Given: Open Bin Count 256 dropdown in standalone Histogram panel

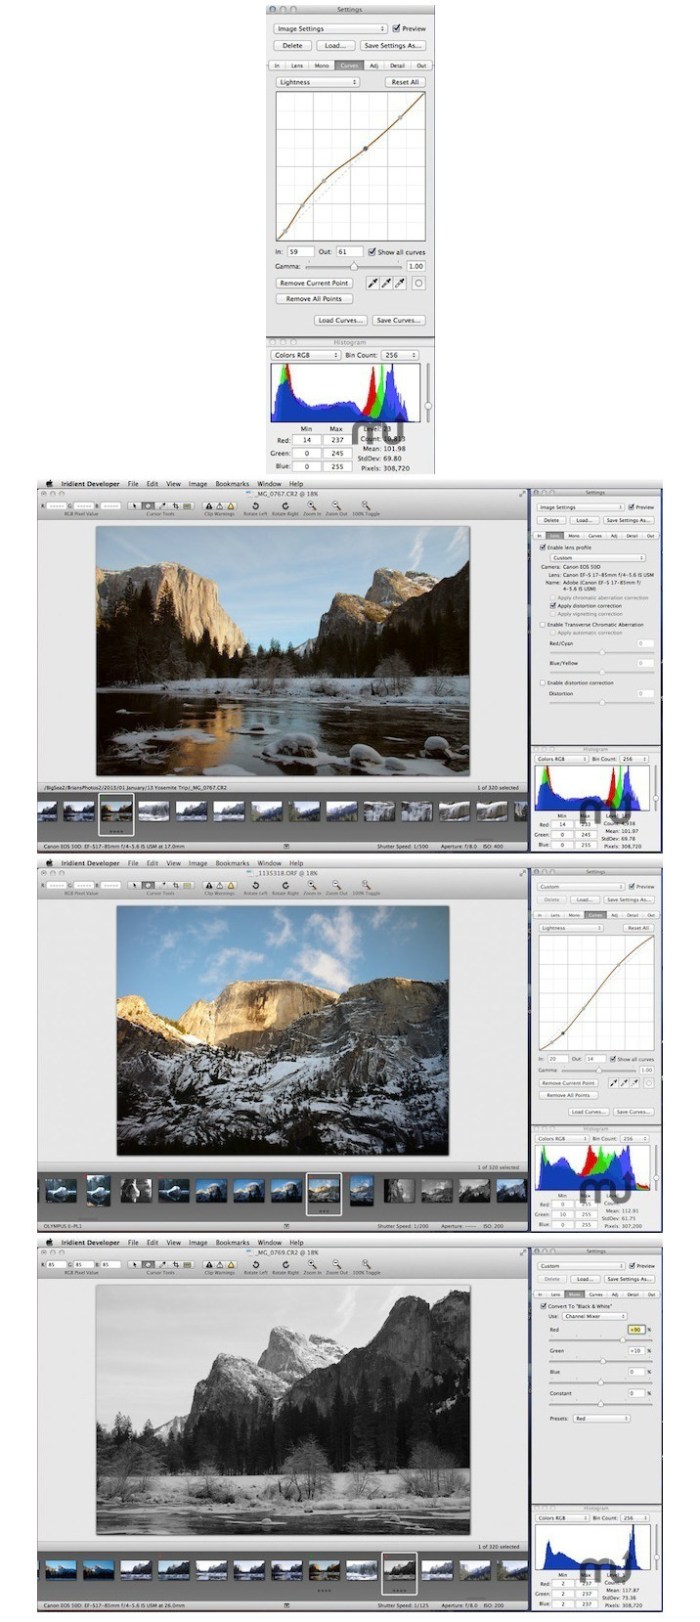Looking at the screenshot, I should pyautogui.click(x=400, y=355).
